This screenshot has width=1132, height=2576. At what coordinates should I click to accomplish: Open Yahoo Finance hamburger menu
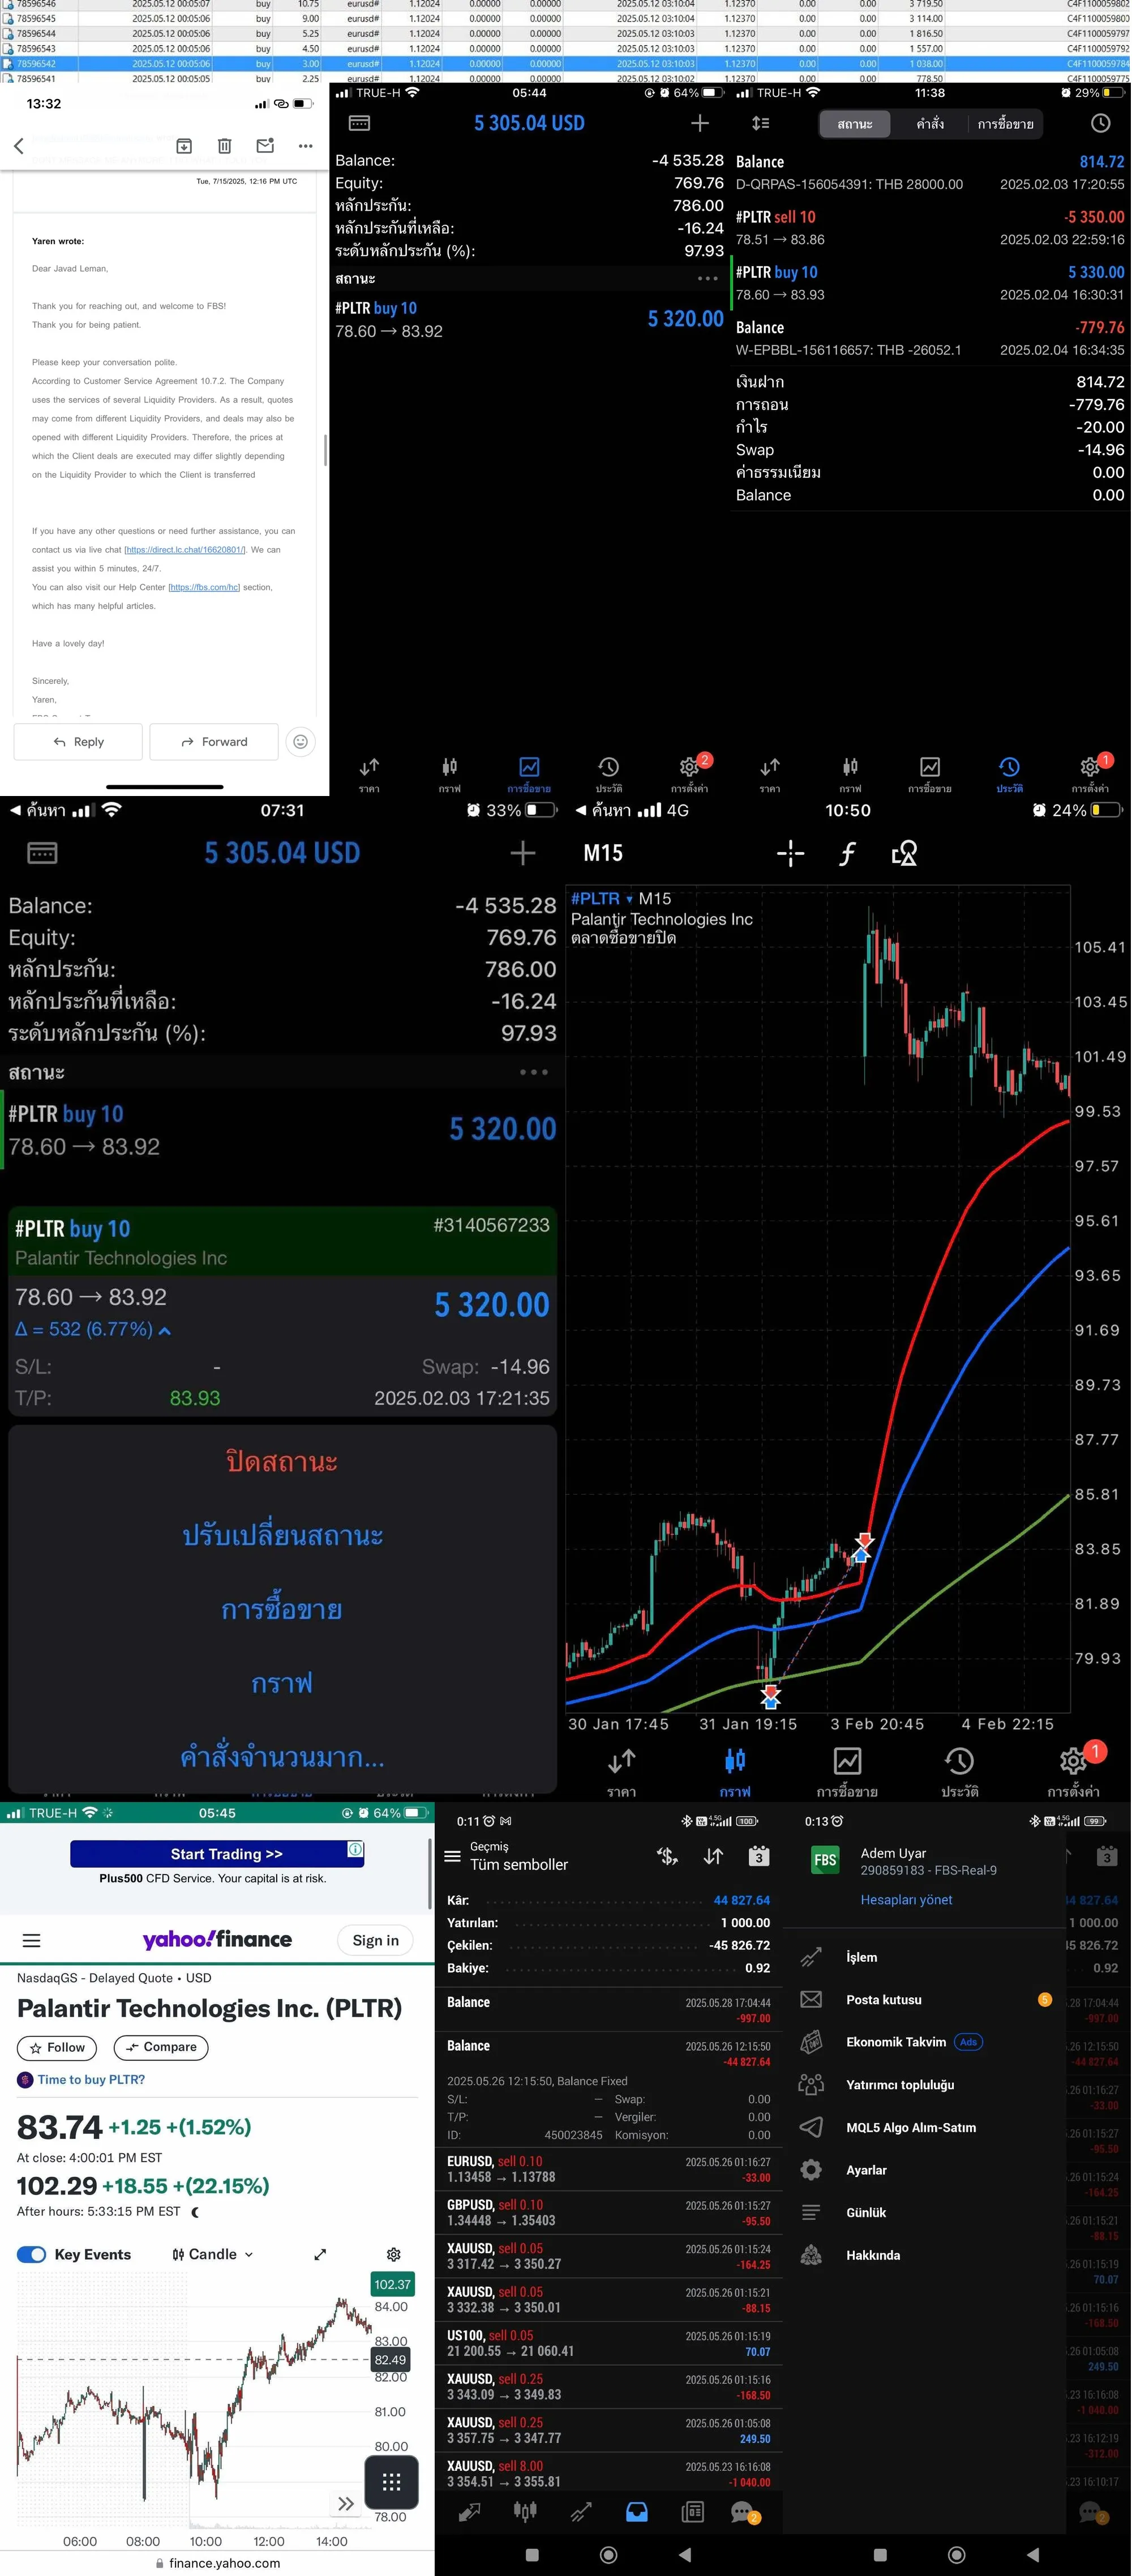click(32, 1940)
